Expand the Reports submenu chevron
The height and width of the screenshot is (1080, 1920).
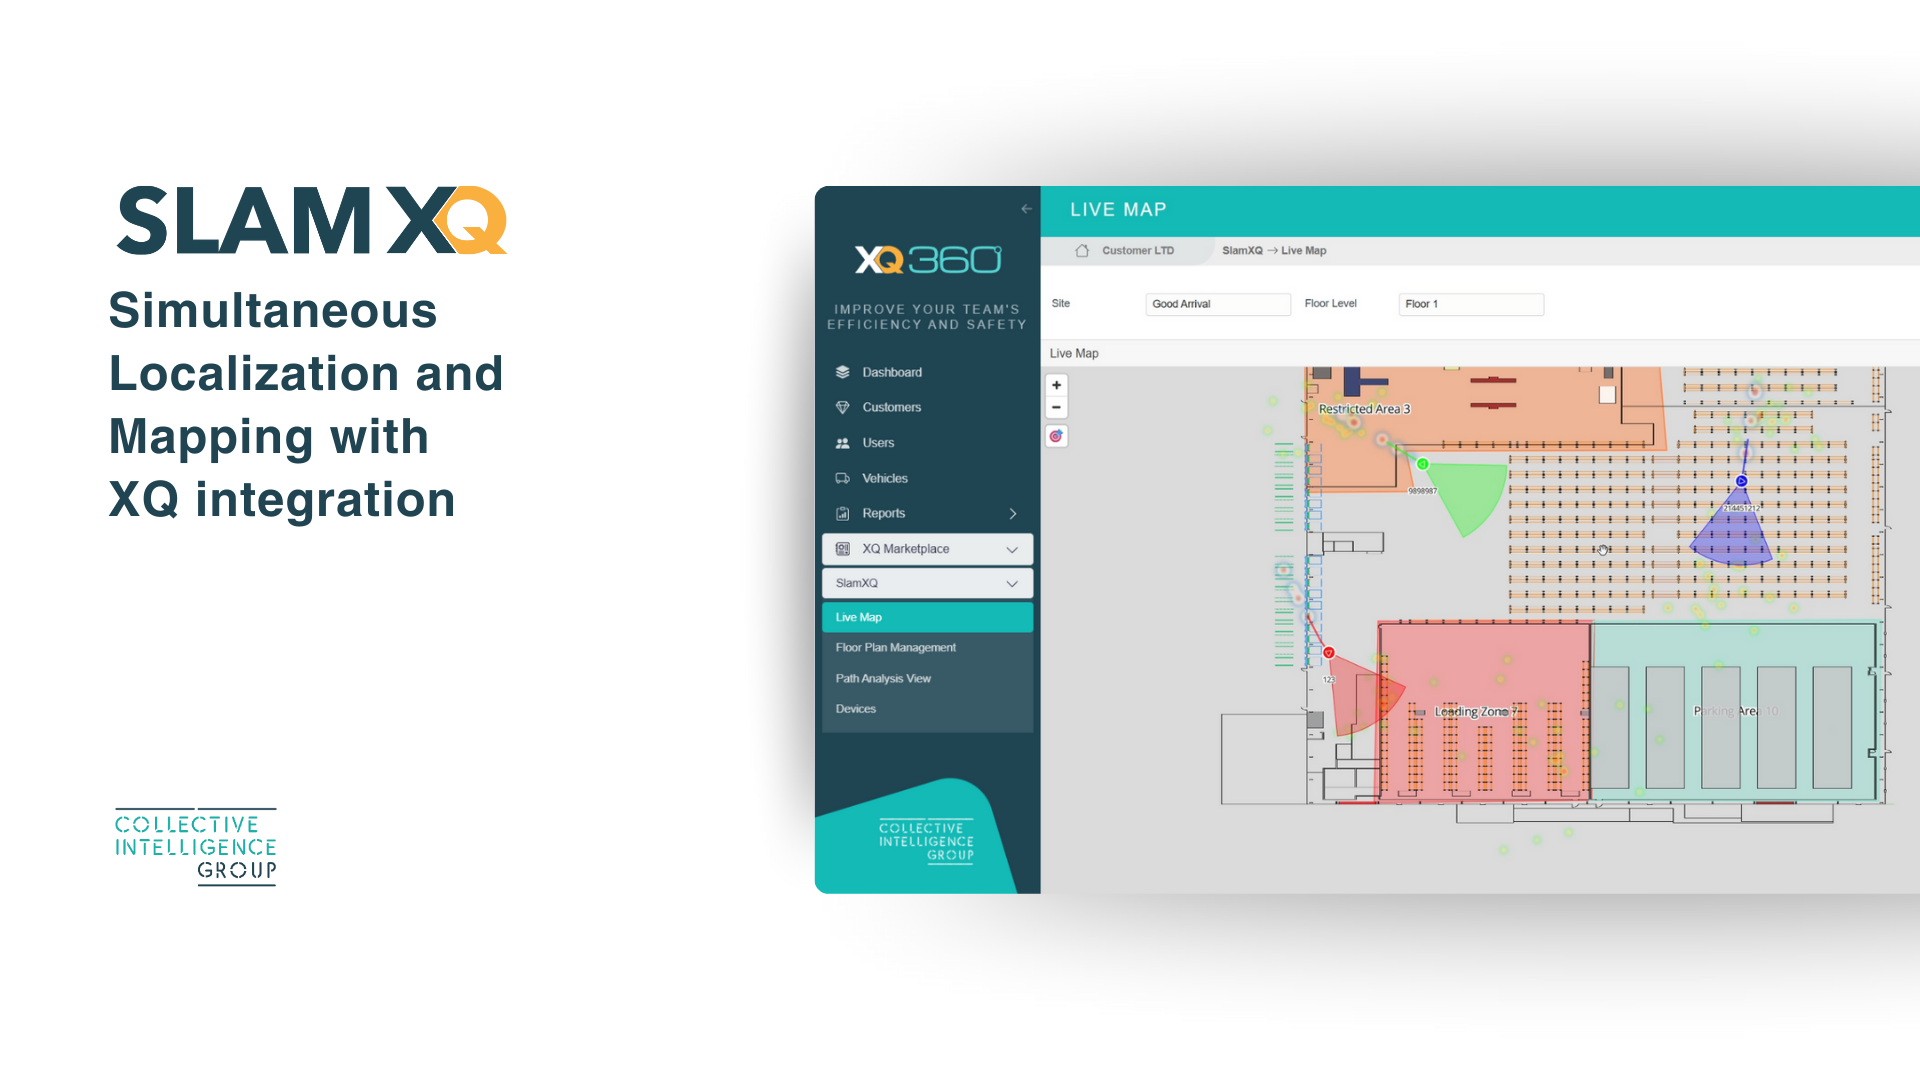click(x=1013, y=514)
